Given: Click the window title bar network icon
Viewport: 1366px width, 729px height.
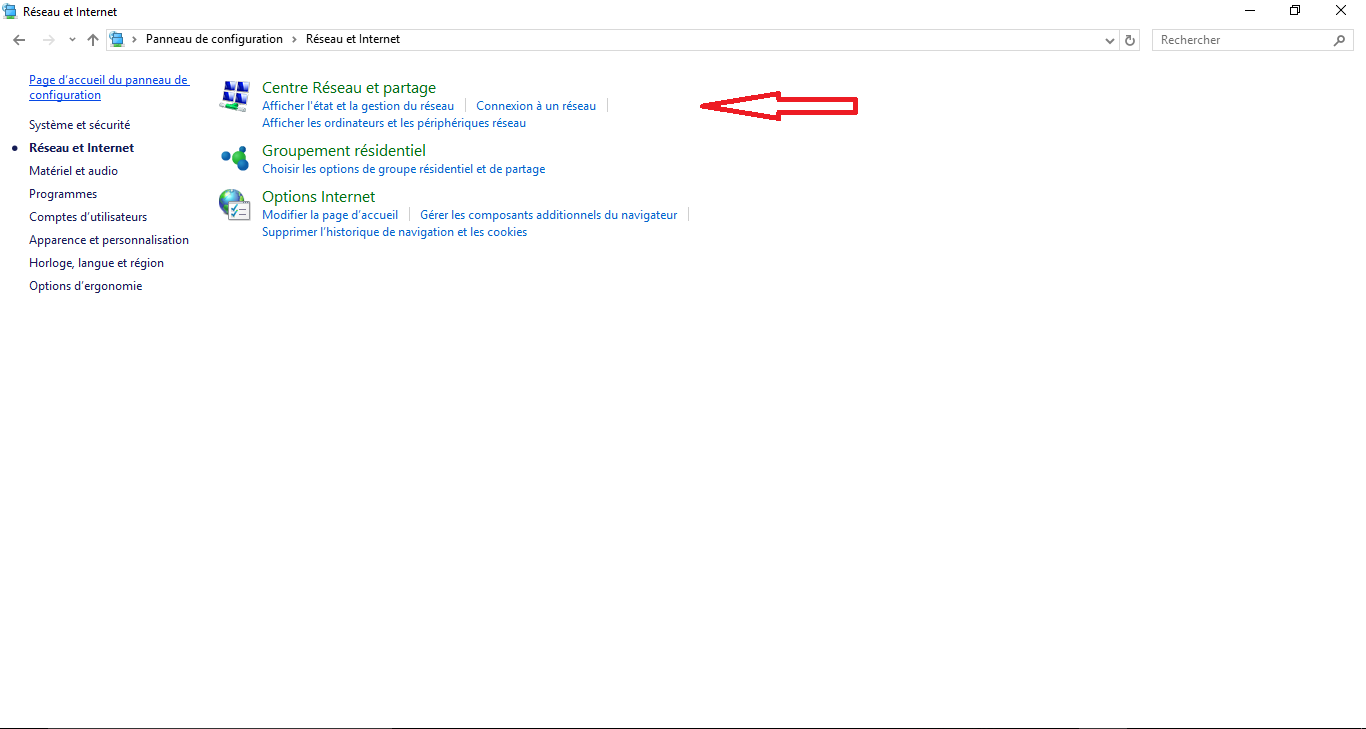Looking at the screenshot, I should [x=10, y=11].
